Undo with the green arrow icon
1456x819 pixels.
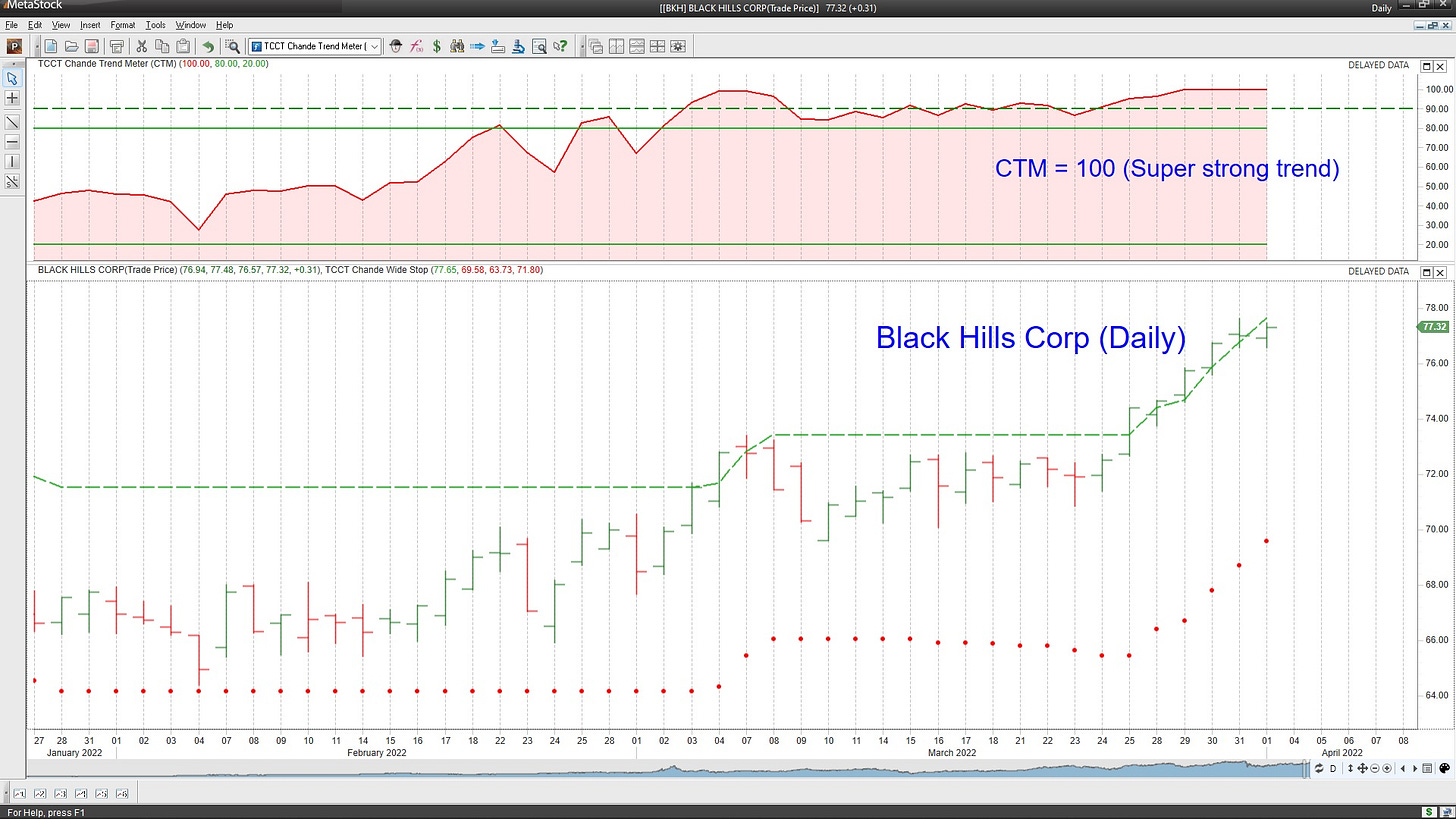(208, 46)
